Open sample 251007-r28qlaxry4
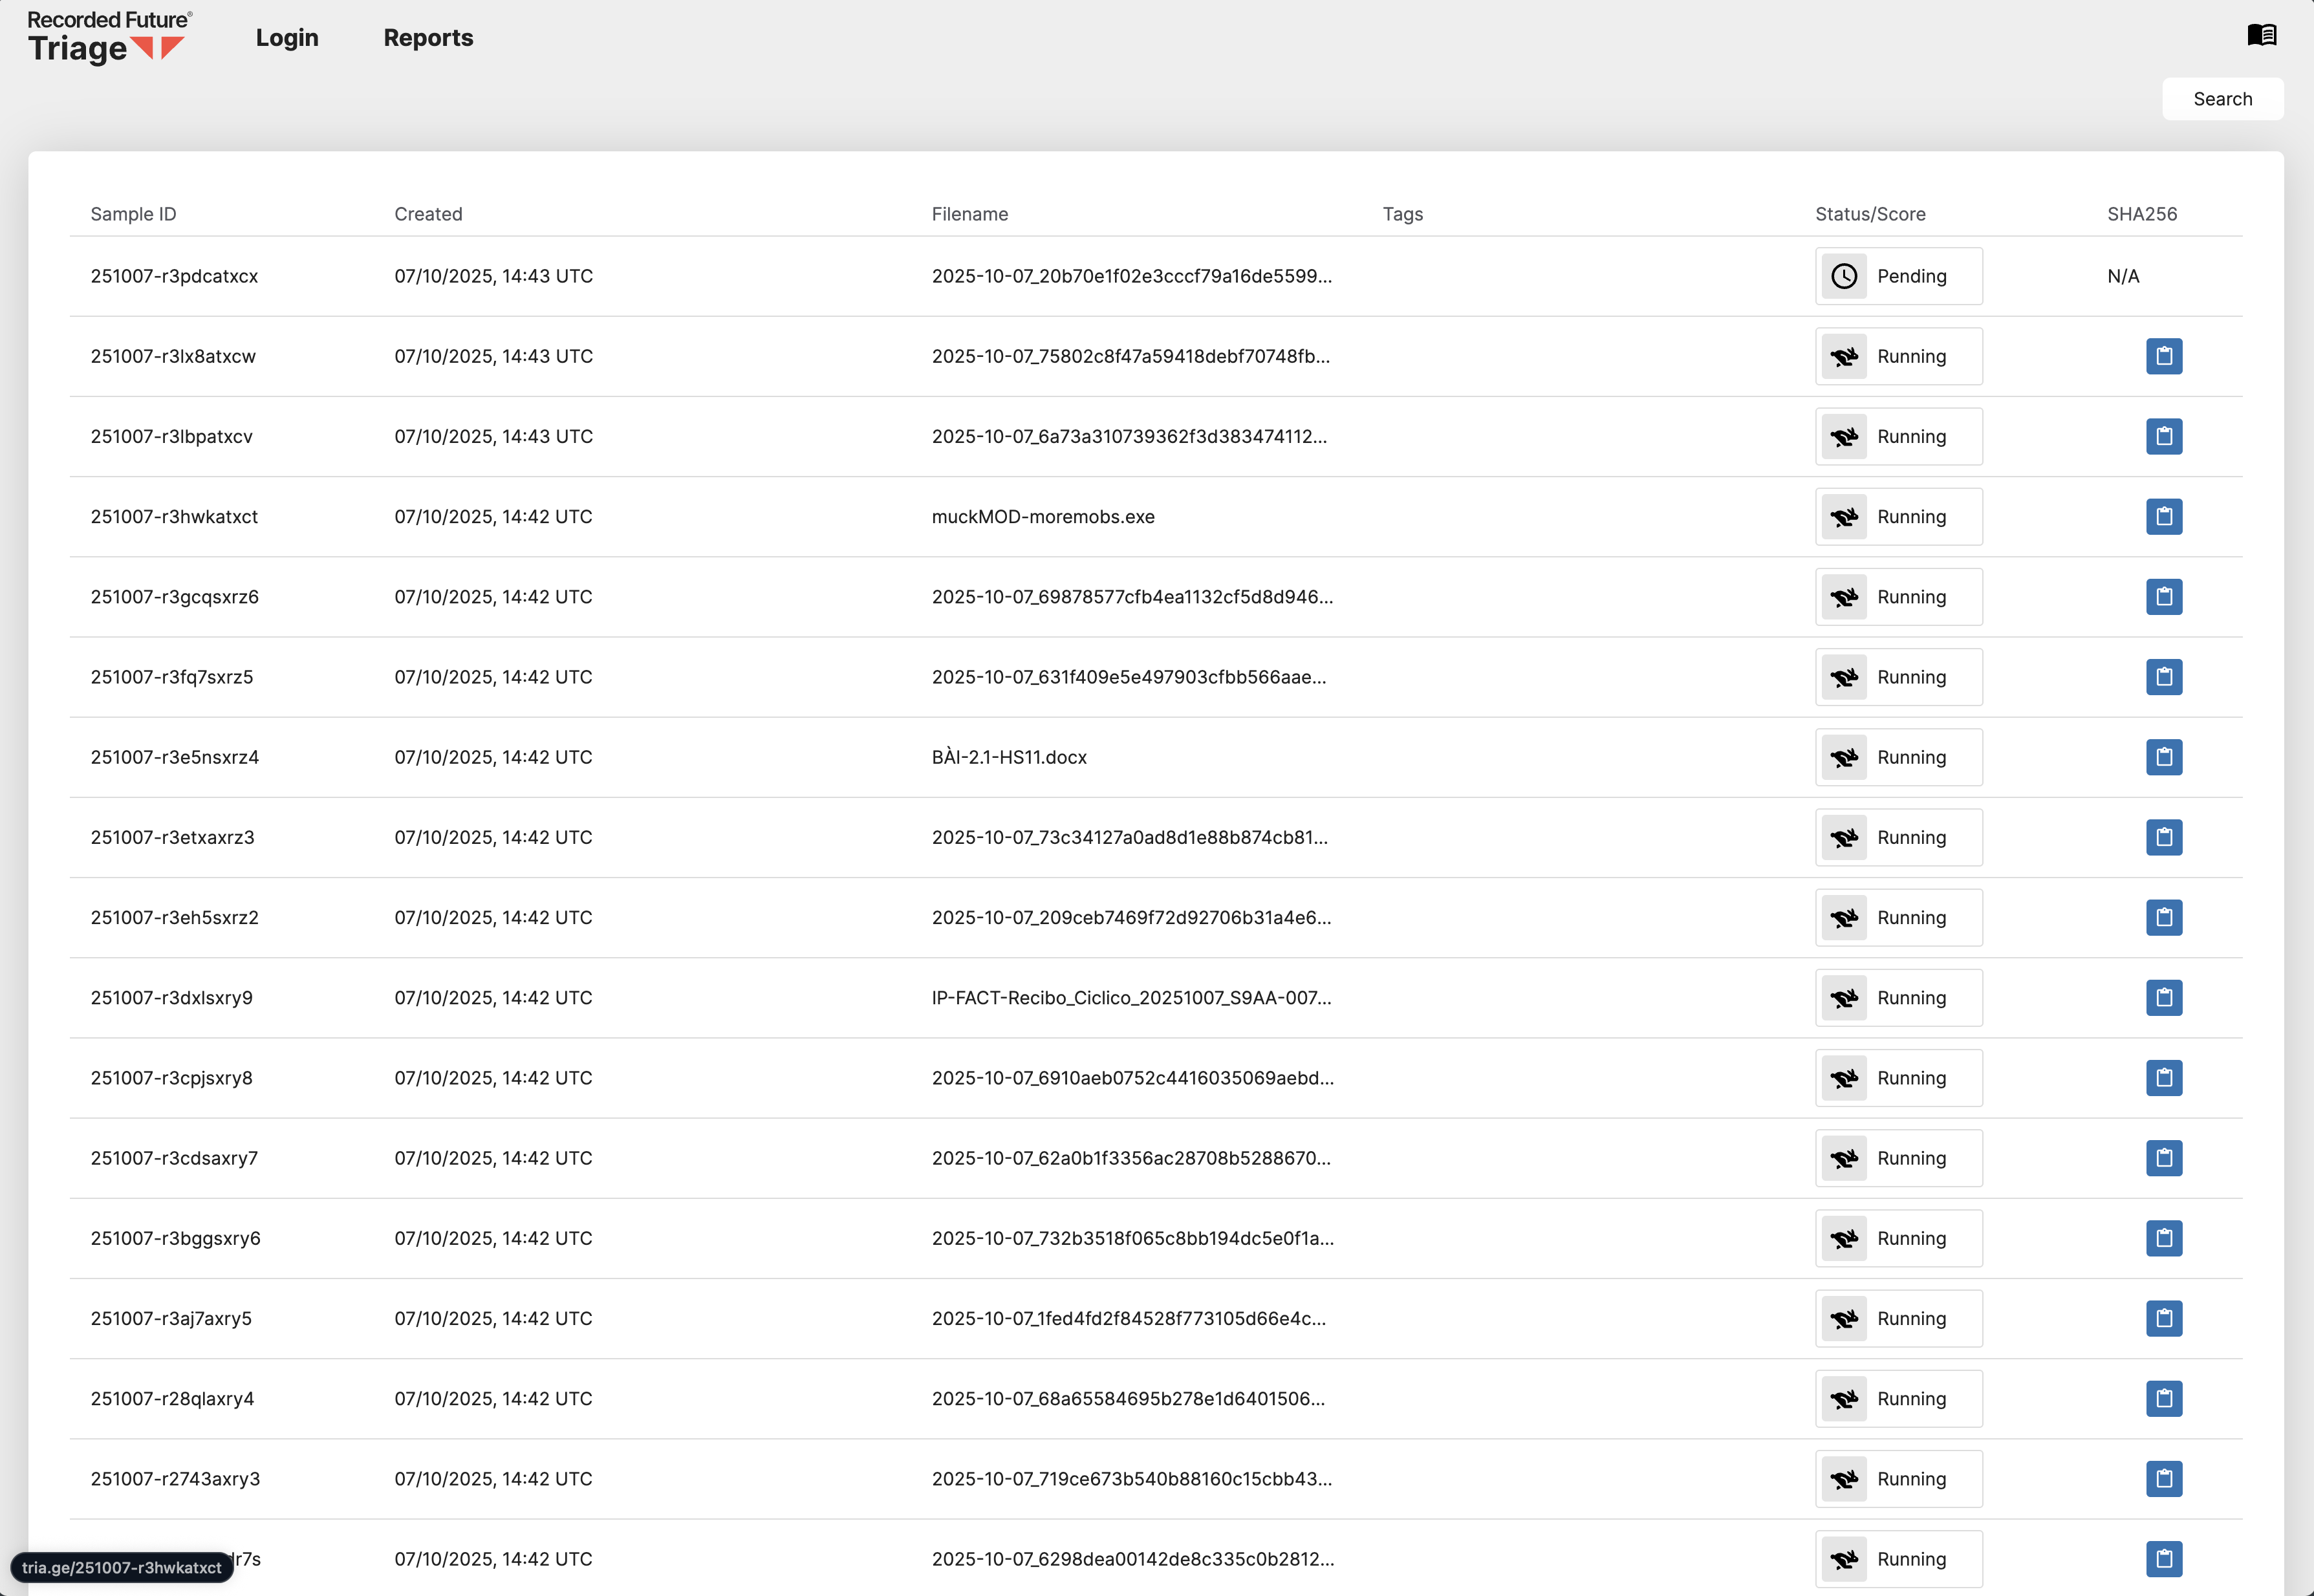 point(172,1399)
